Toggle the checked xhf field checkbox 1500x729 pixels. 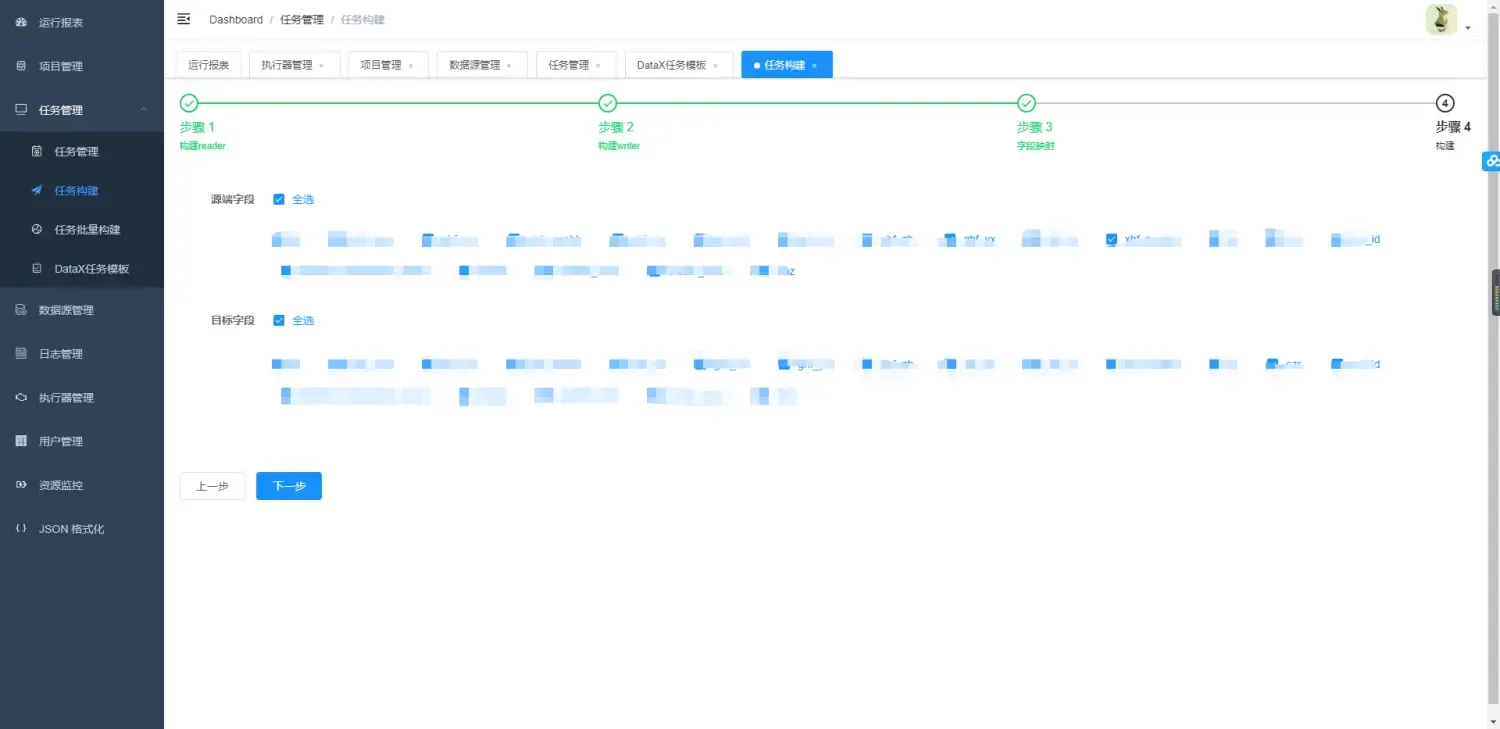click(x=1110, y=239)
